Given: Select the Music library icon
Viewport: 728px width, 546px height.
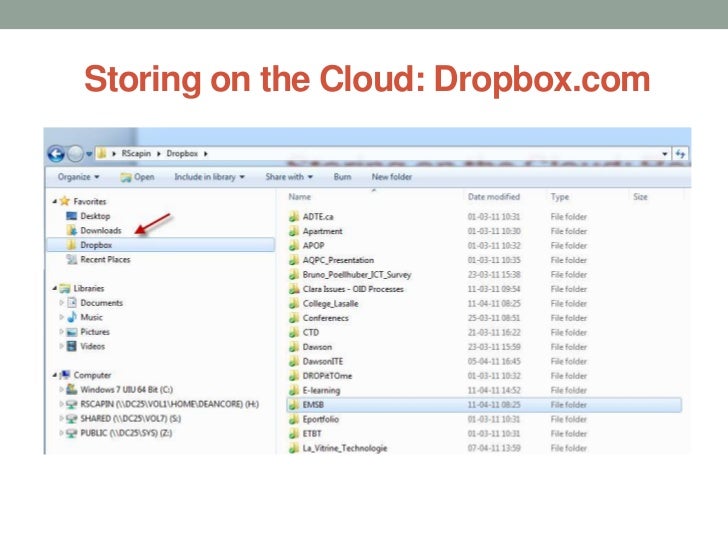Looking at the screenshot, I should (72, 317).
